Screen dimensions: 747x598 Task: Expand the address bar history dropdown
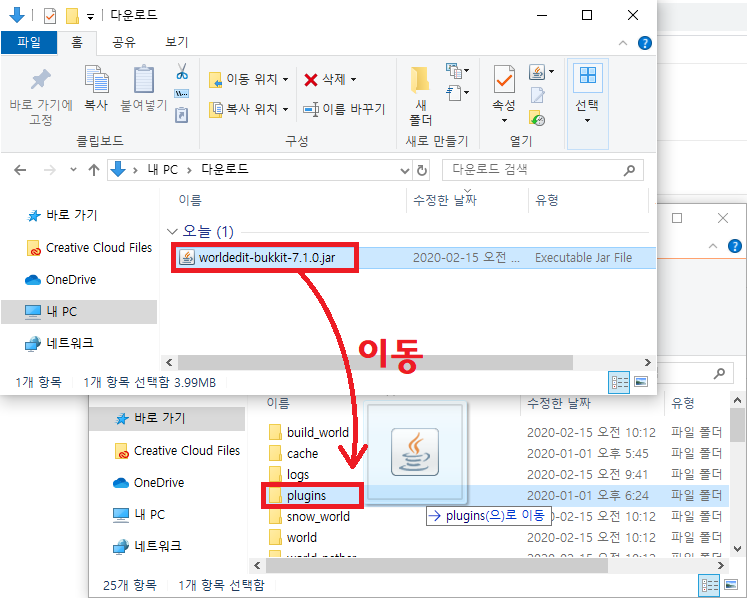[404, 171]
